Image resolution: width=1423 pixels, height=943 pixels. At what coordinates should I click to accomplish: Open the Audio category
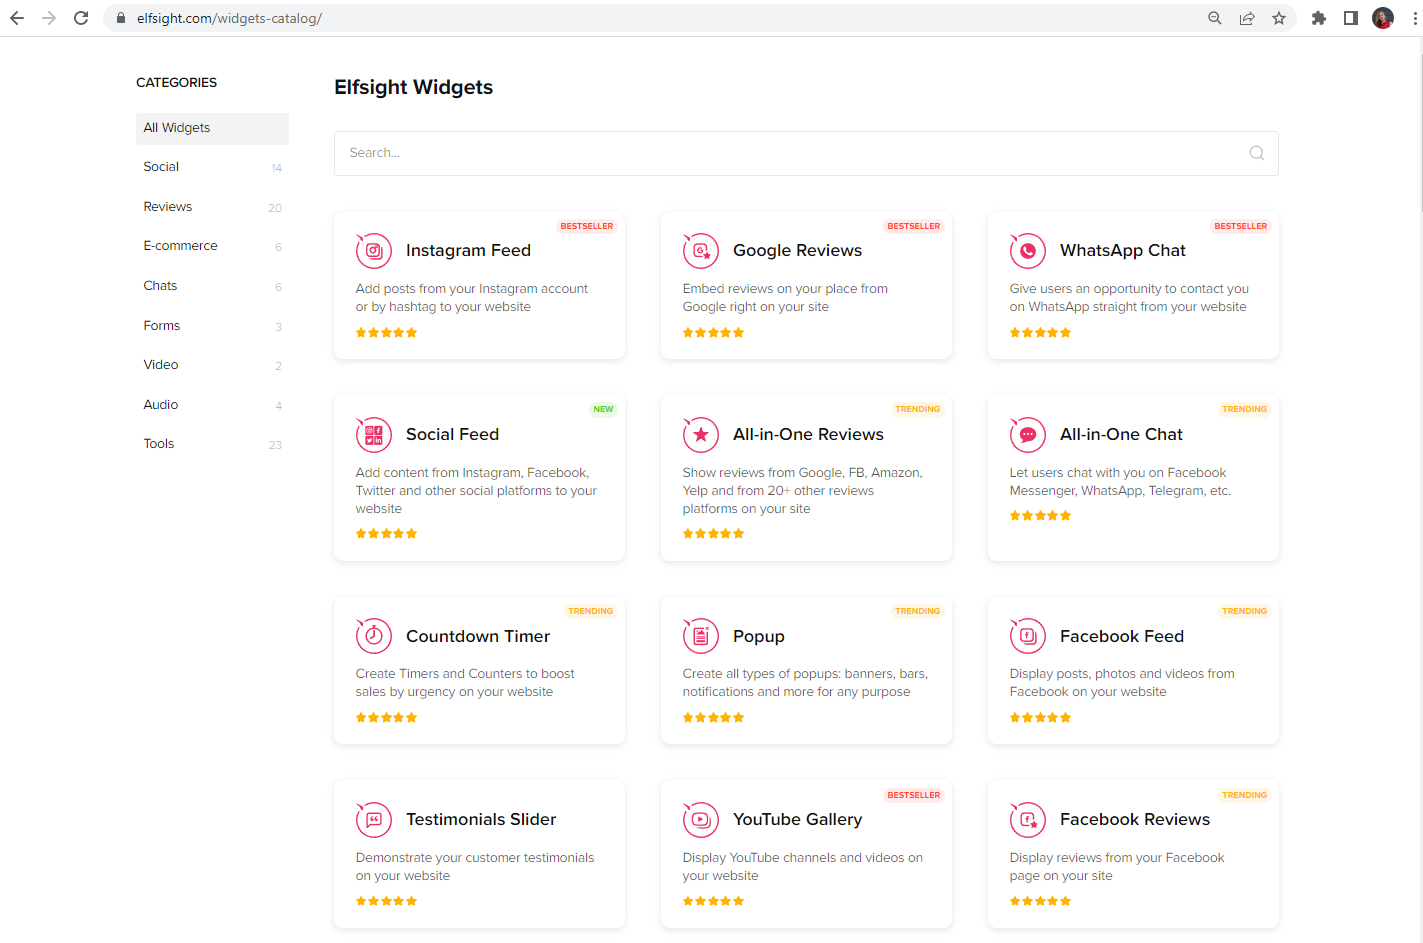[212, 405]
